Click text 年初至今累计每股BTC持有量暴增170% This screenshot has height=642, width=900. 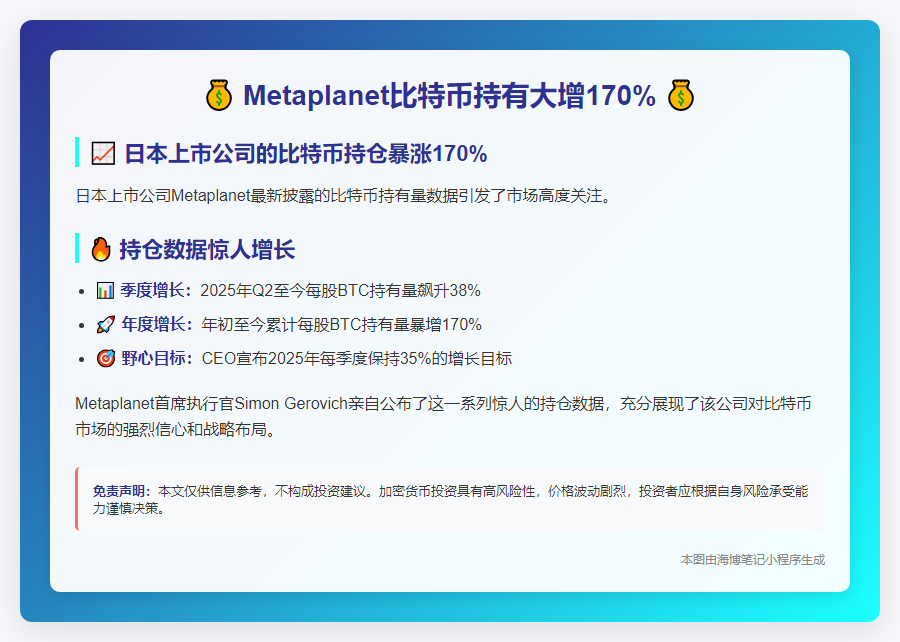[342, 325]
